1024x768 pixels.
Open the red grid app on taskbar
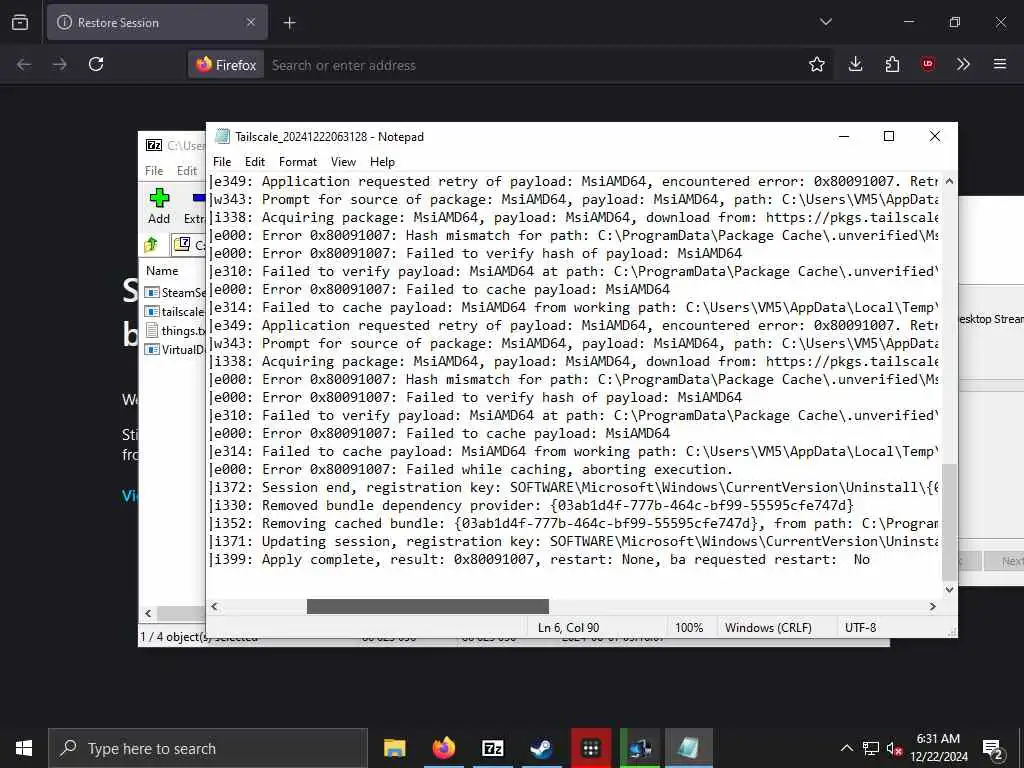[x=591, y=748]
